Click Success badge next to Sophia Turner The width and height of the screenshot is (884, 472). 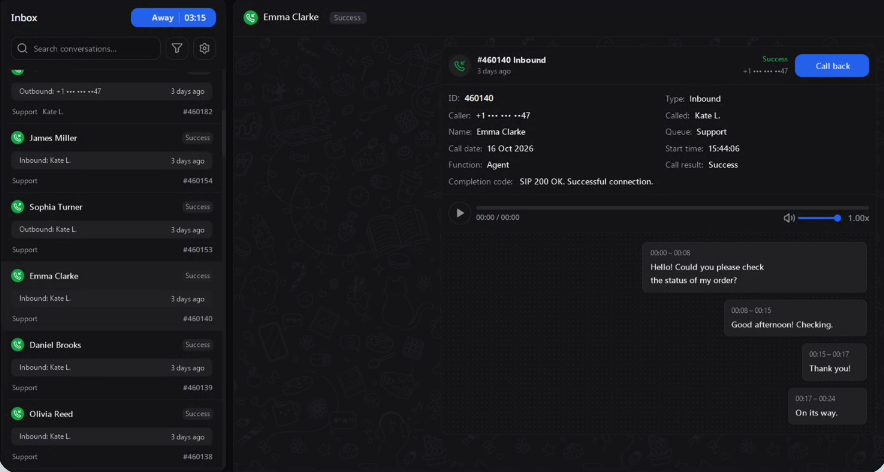click(x=197, y=206)
